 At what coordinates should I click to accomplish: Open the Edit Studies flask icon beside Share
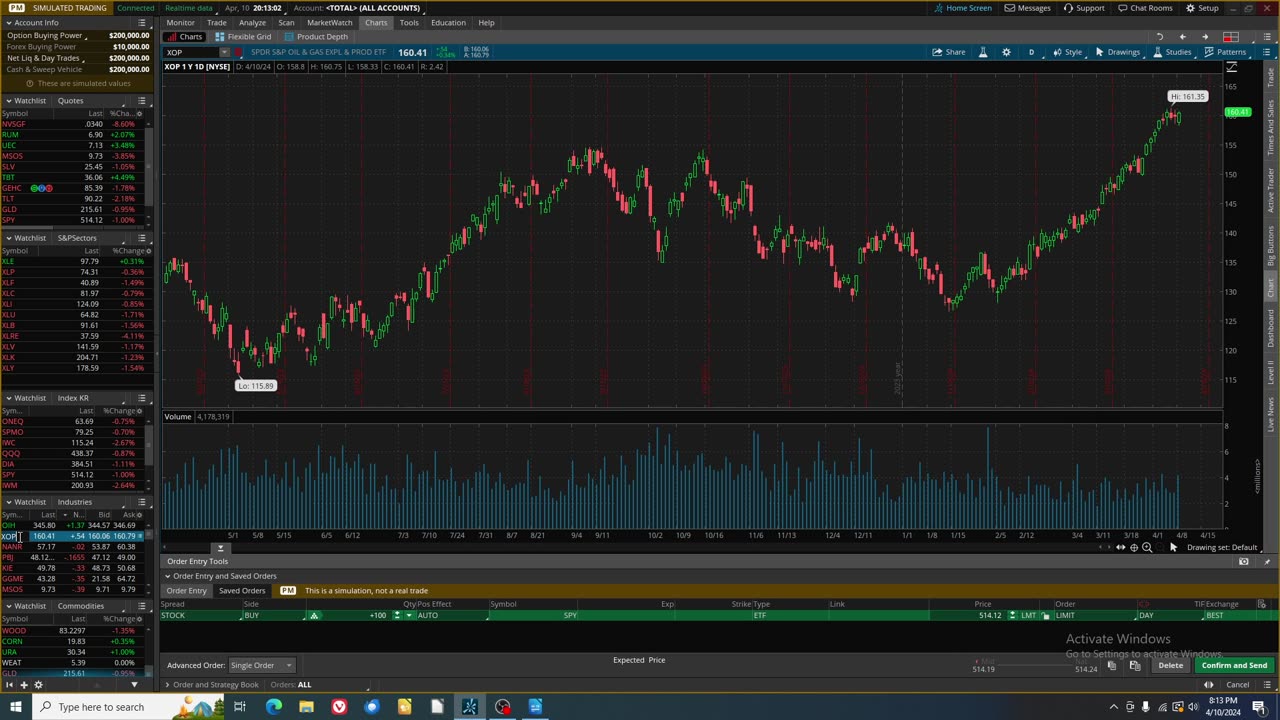point(983,52)
